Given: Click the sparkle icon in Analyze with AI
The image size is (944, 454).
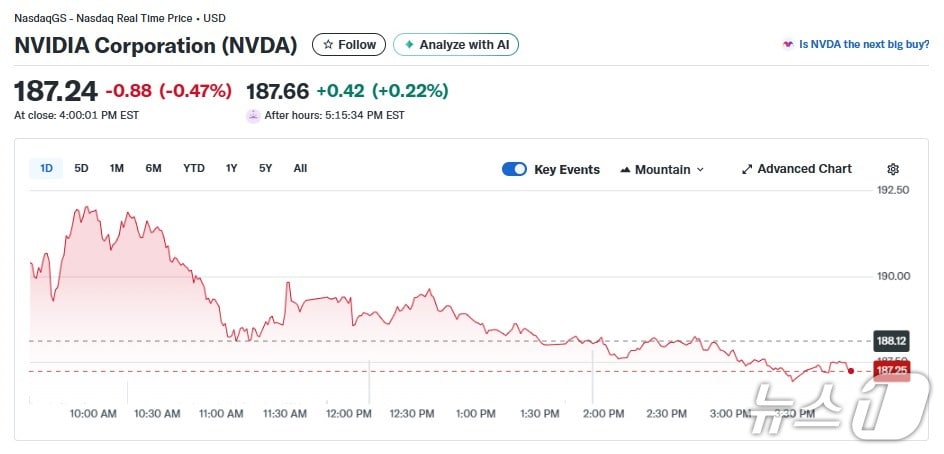Looking at the screenshot, I should click(x=409, y=45).
